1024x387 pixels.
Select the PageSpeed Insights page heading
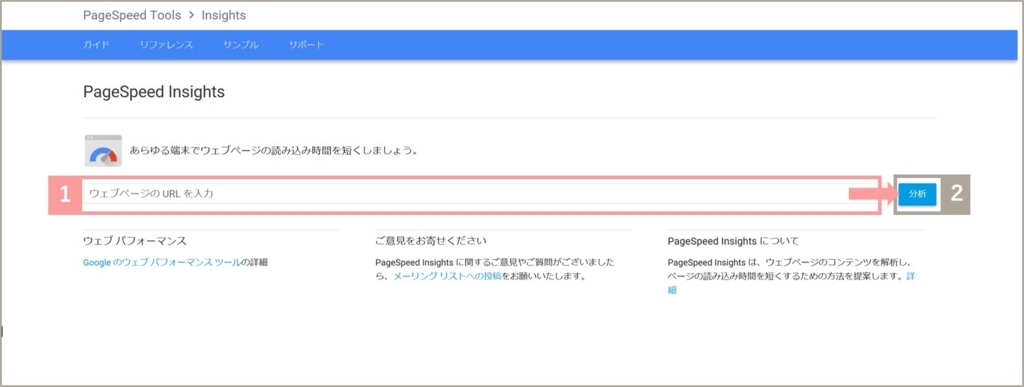pos(154,92)
